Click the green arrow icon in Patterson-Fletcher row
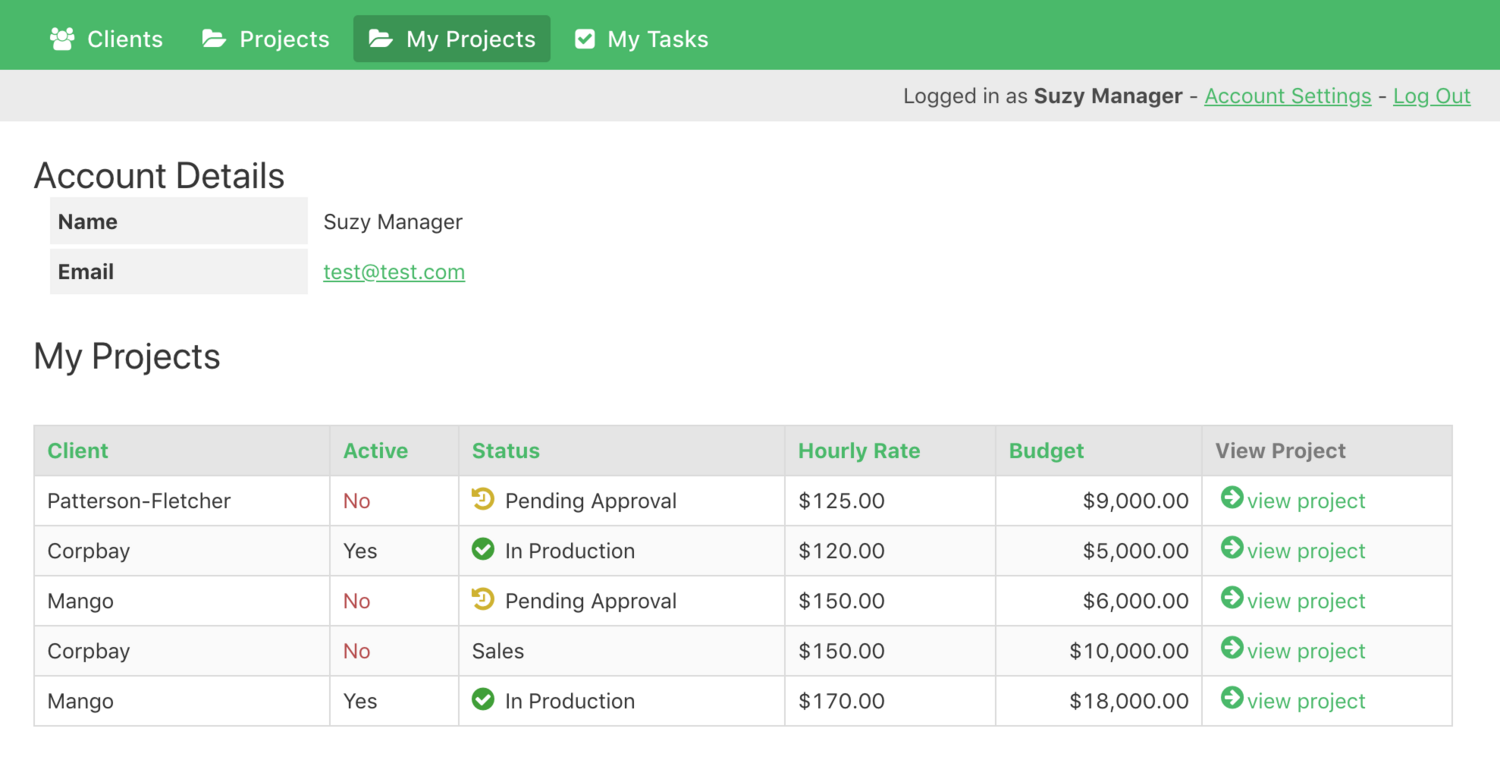 [x=1232, y=498]
